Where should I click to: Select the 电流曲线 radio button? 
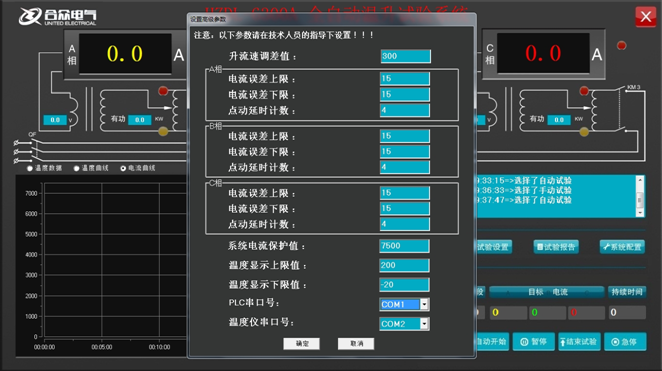[123, 168]
